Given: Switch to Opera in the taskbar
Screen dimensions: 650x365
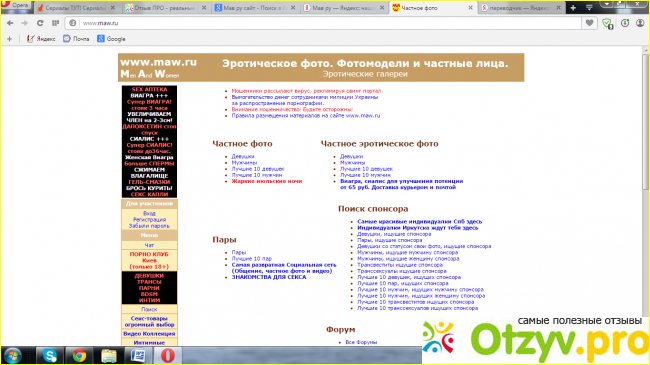Looking at the screenshot, I should tap(167, 356).
